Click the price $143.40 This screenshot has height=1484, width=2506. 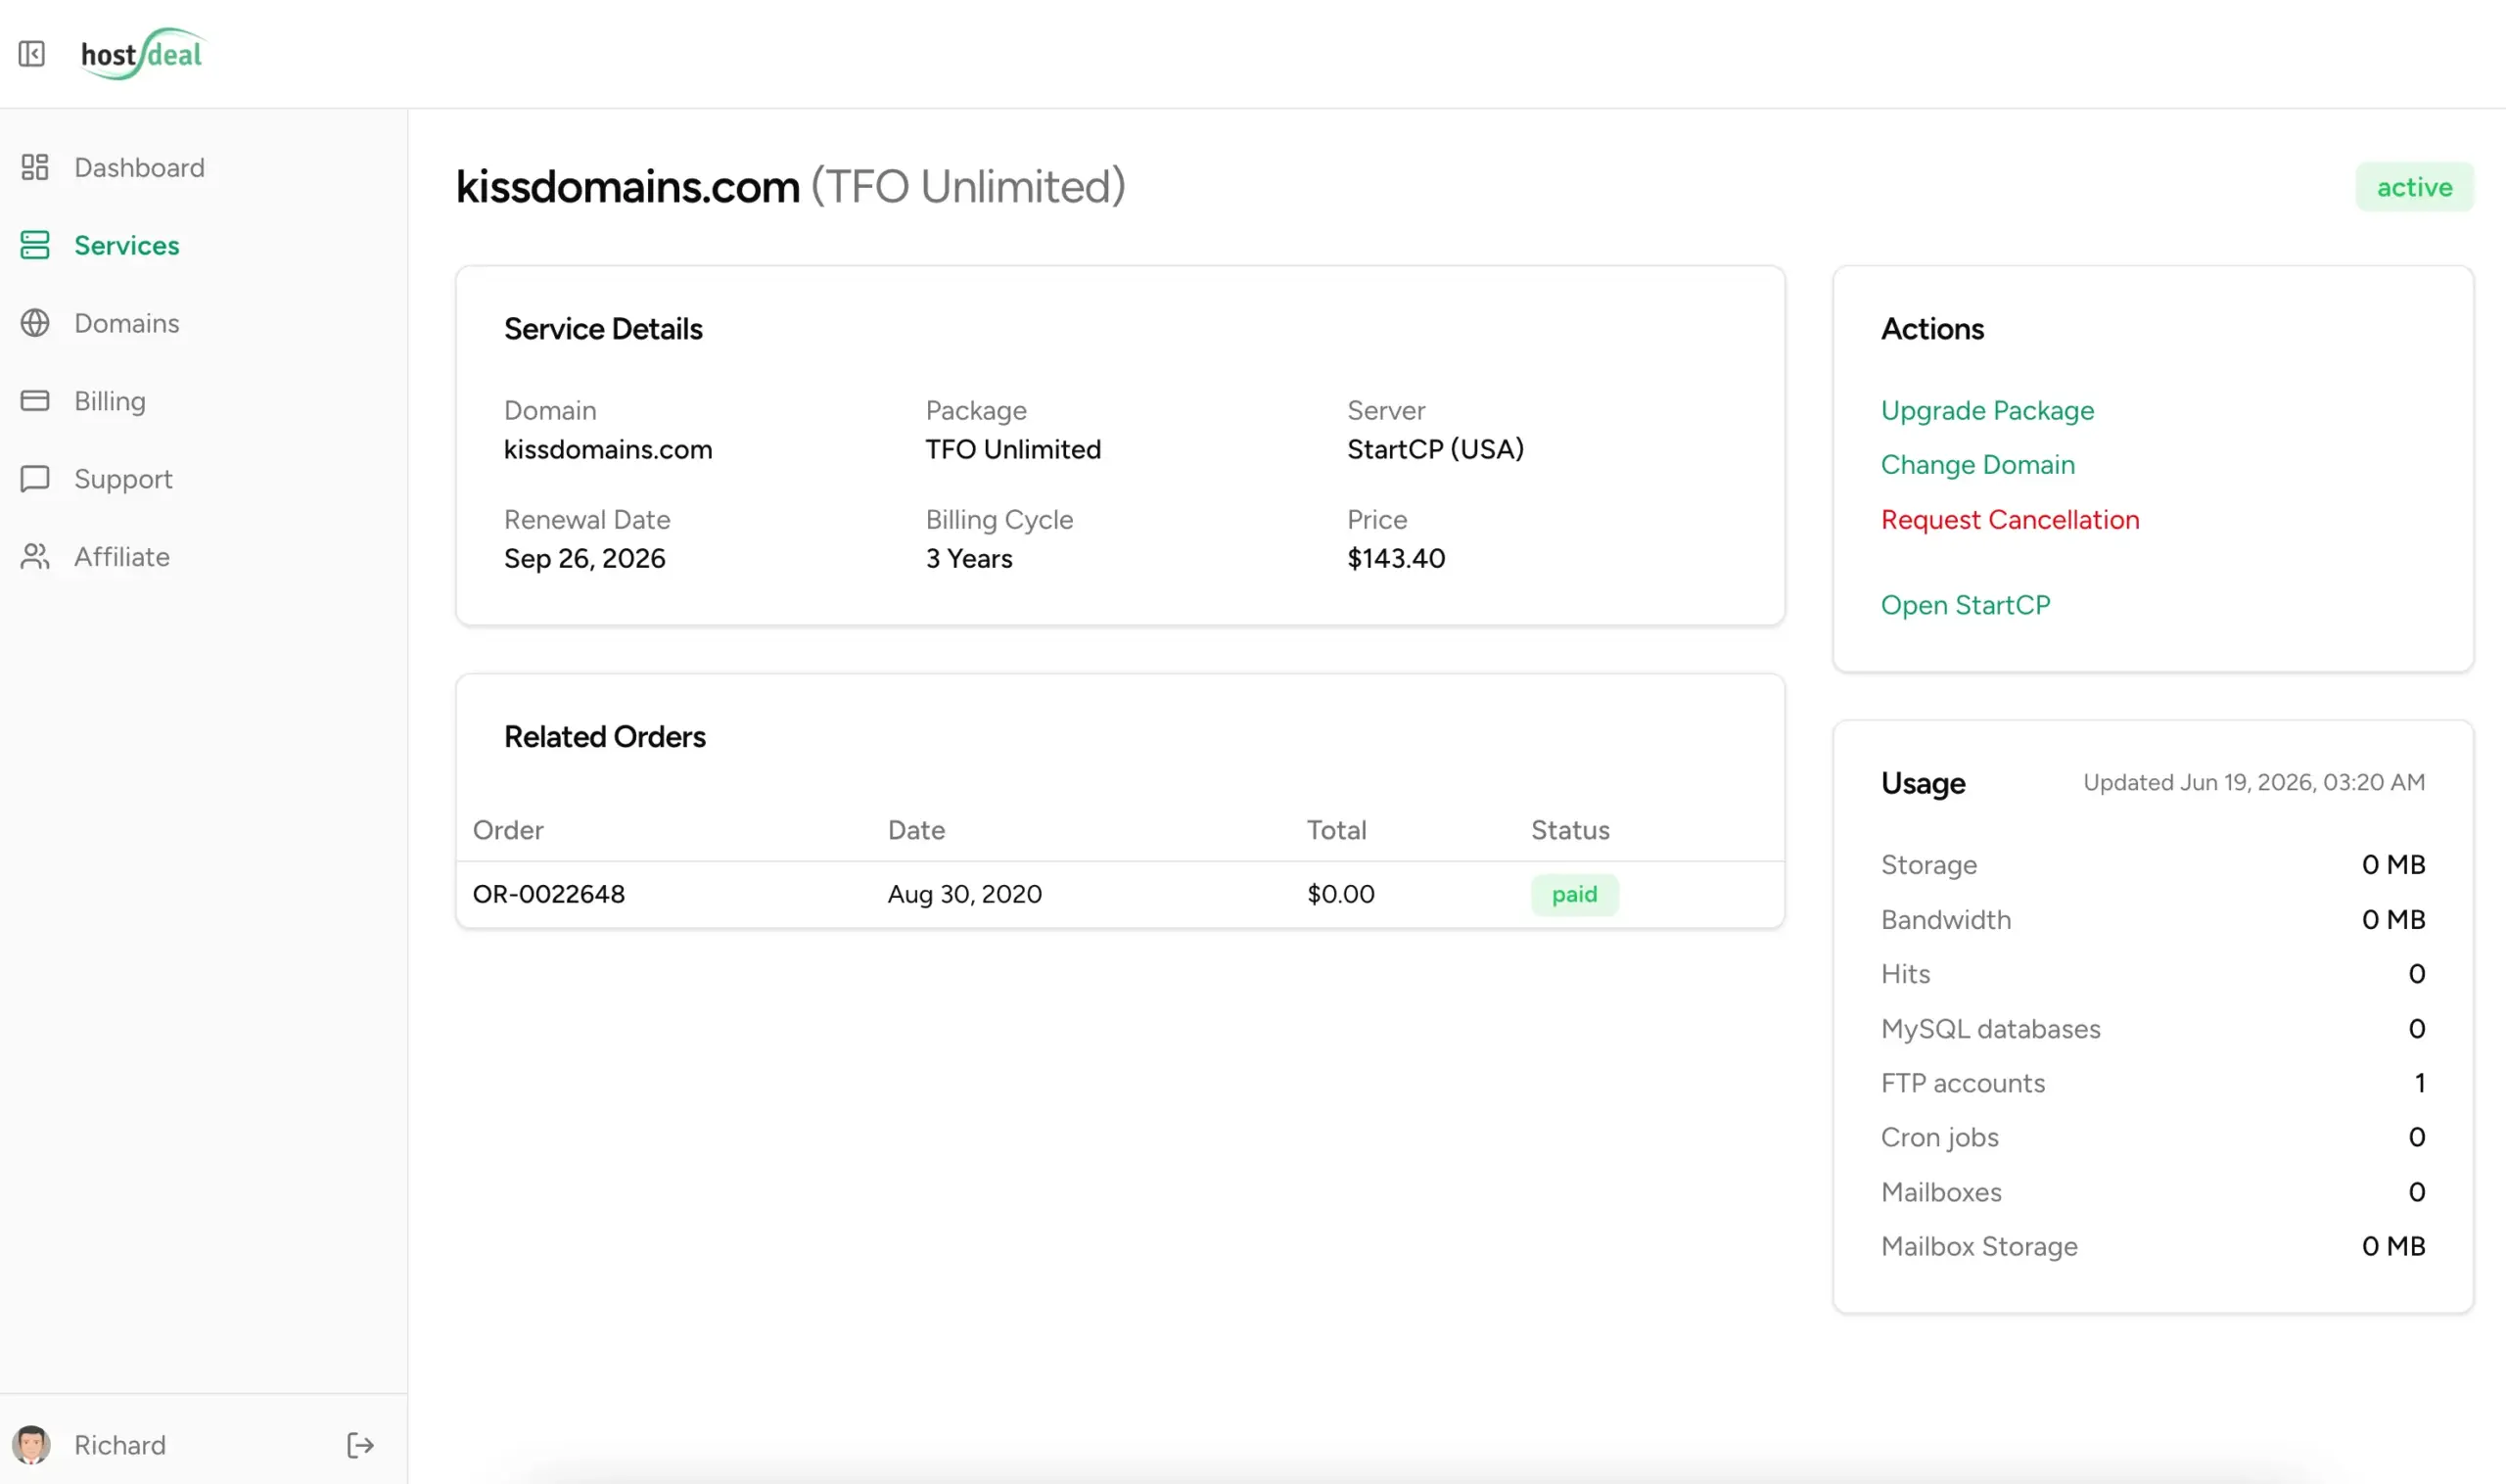(x=1396, y=559)
